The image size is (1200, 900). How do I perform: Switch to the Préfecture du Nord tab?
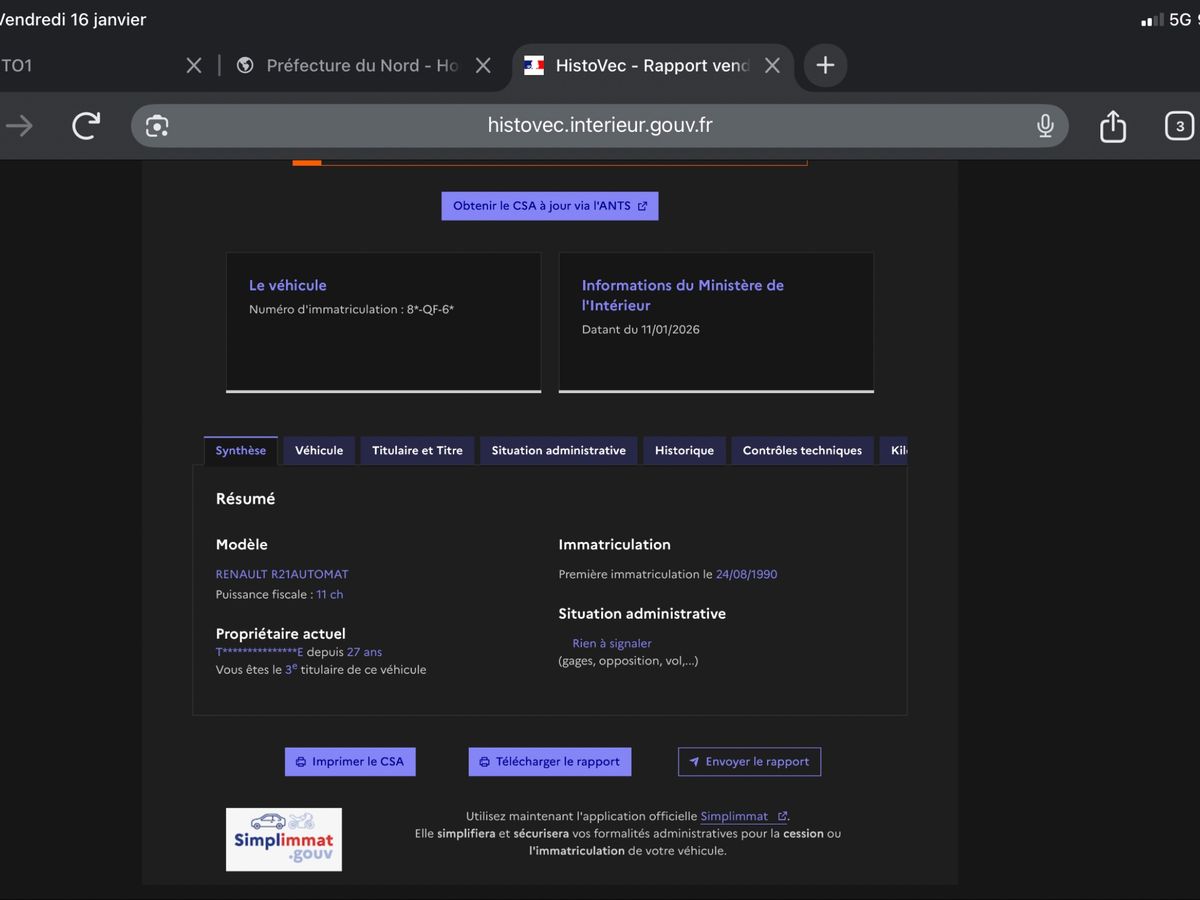360,65
